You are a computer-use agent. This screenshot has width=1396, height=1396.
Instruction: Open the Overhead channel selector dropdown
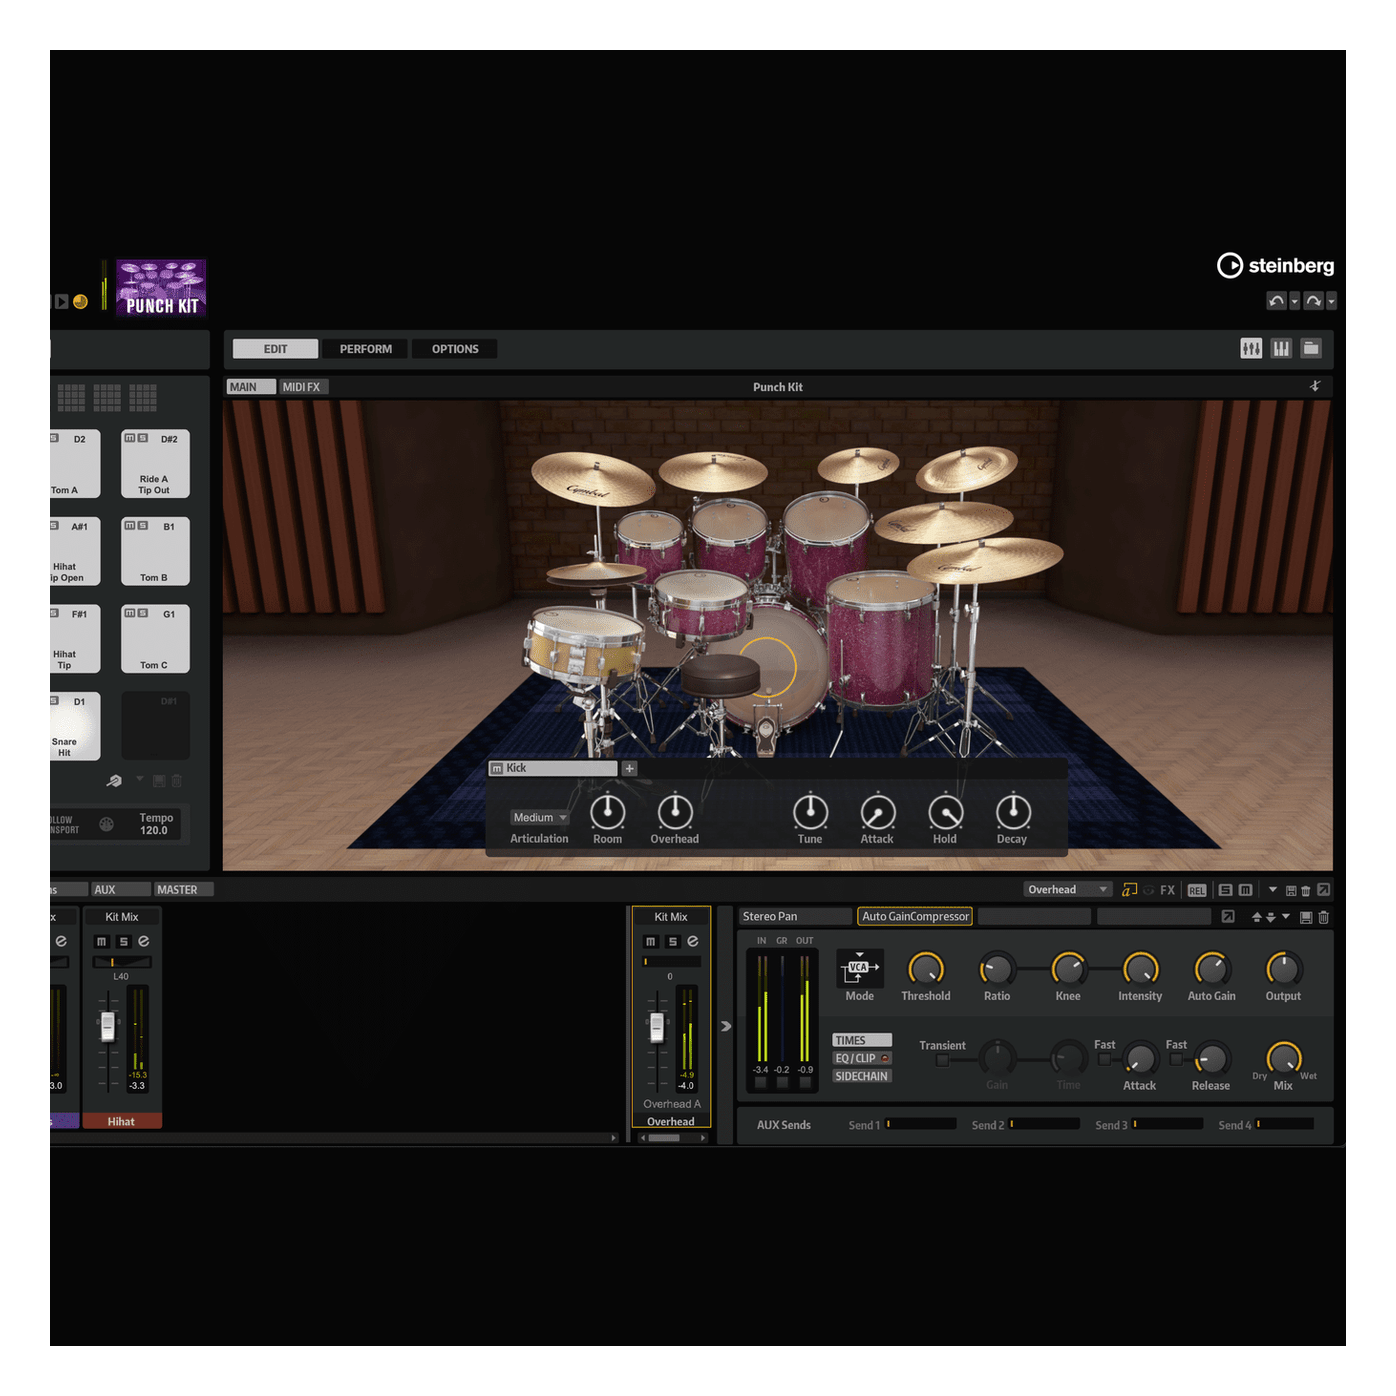click(x=1067, y=889)
